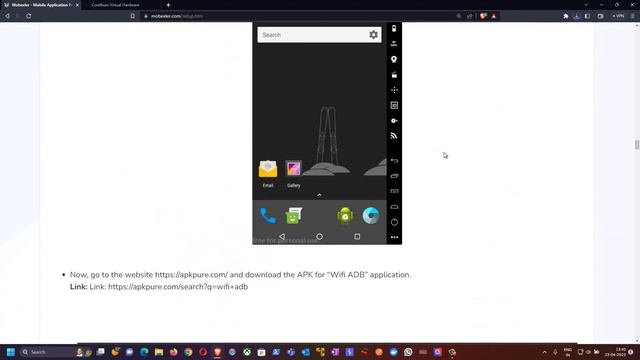
Task: Open the Phone dialer app
Action: (x=268, y=216)
